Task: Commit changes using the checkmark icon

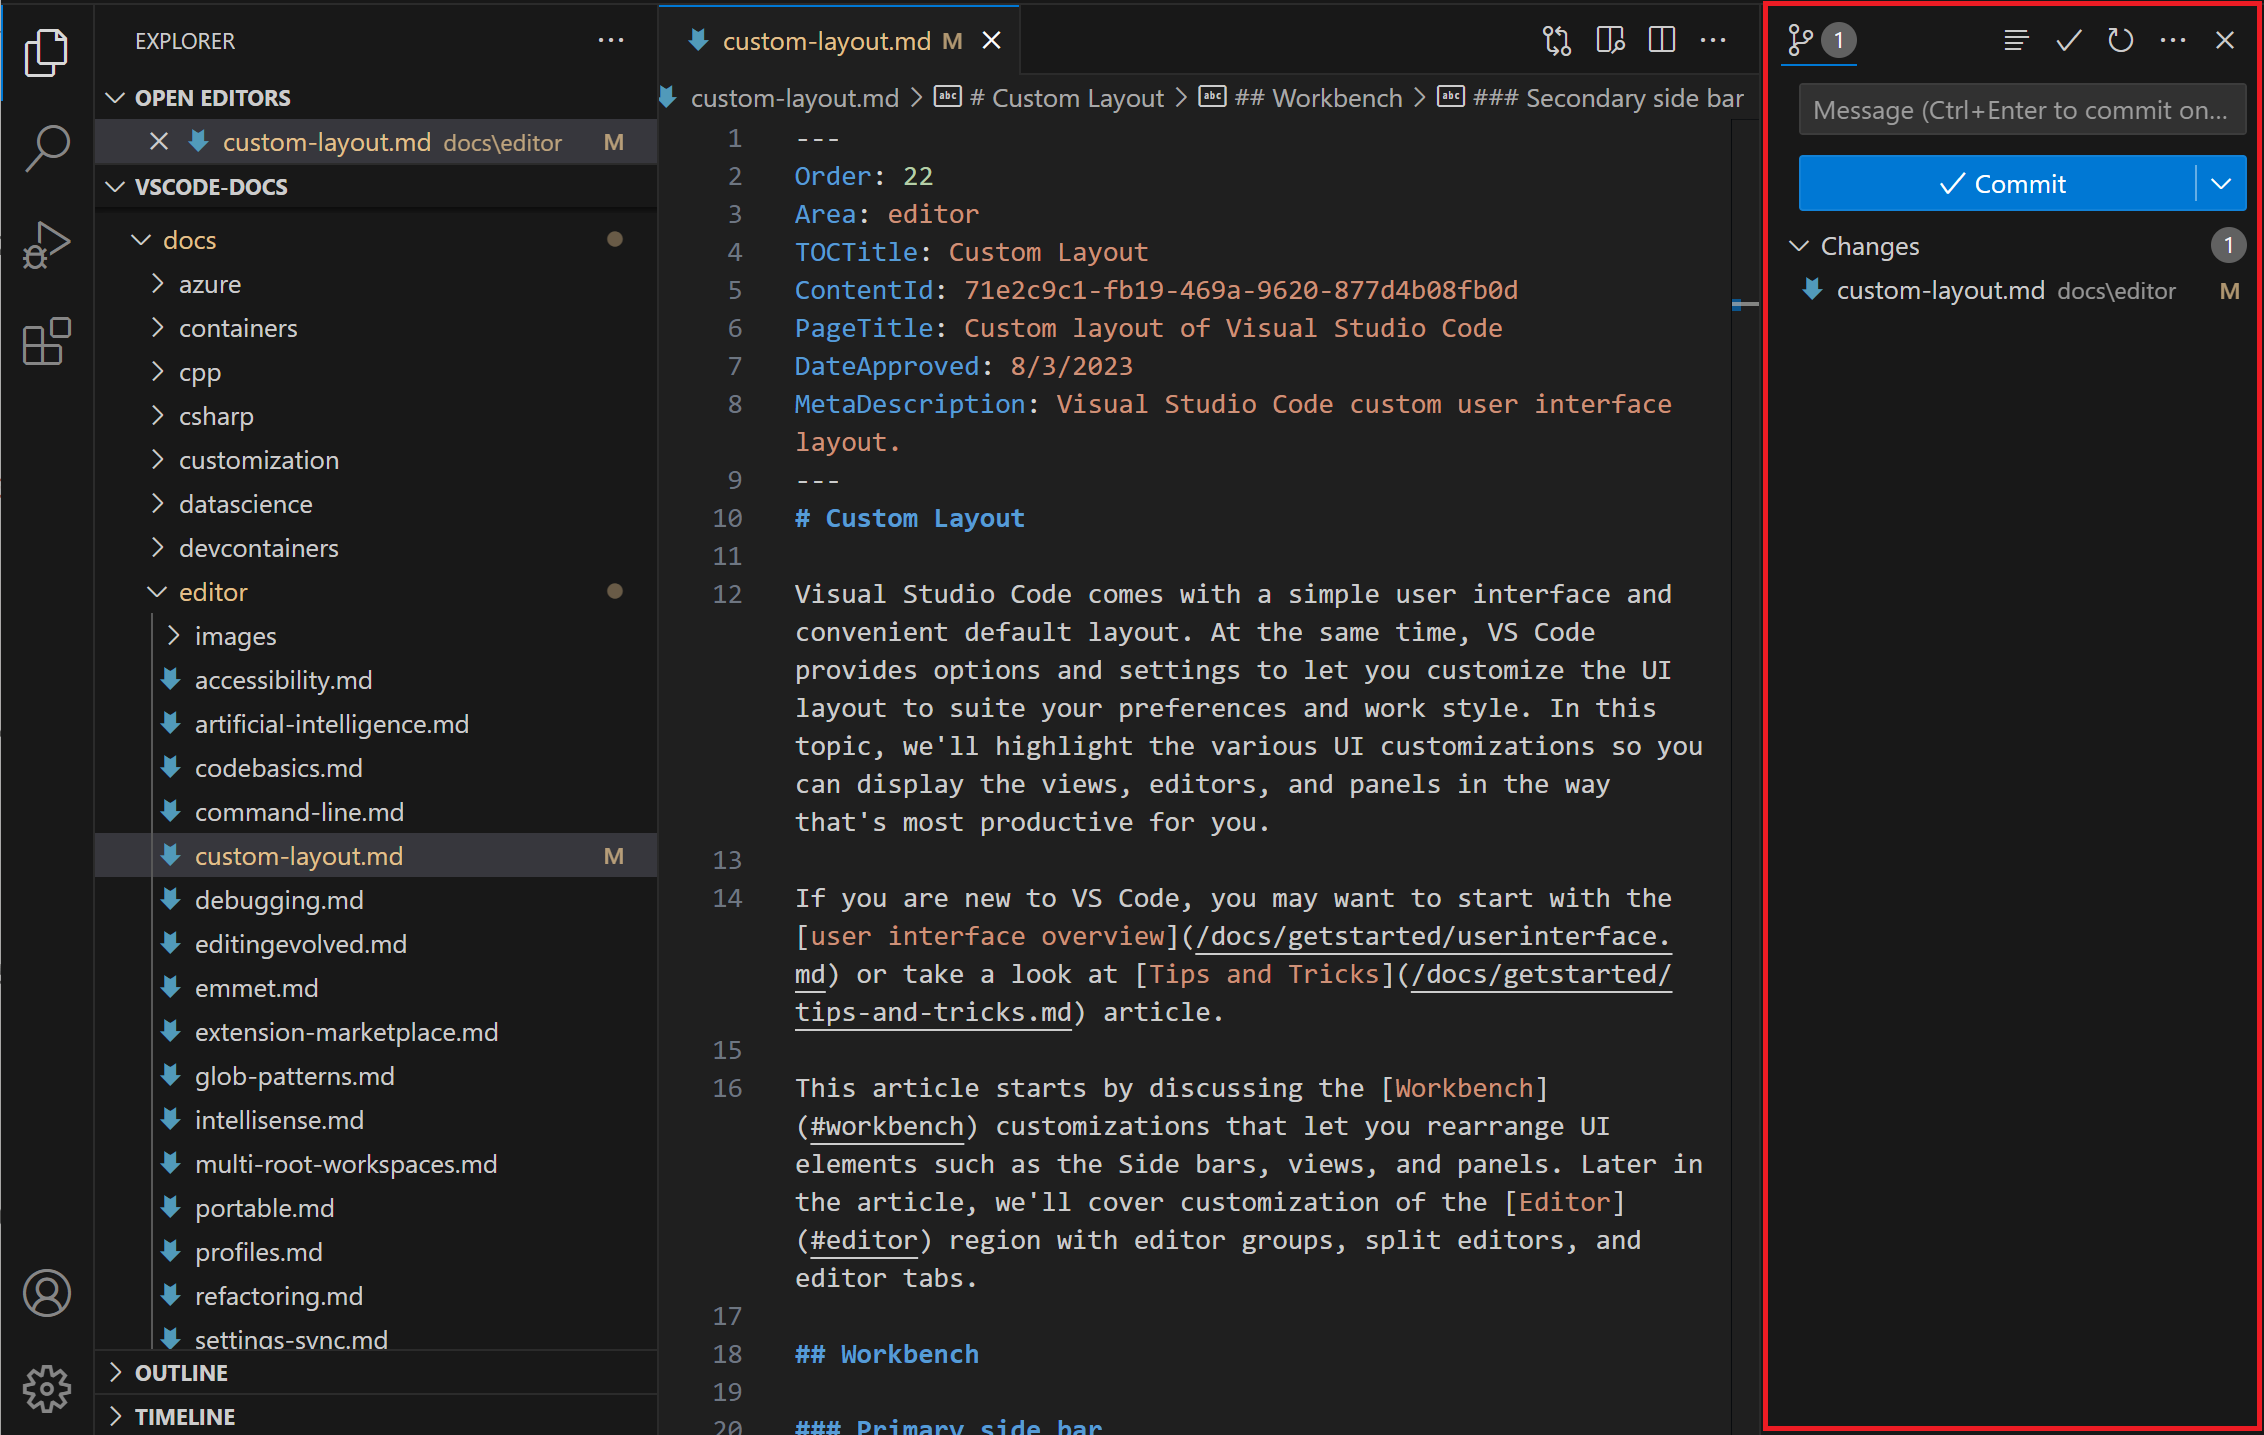Action: (2068, 41)
